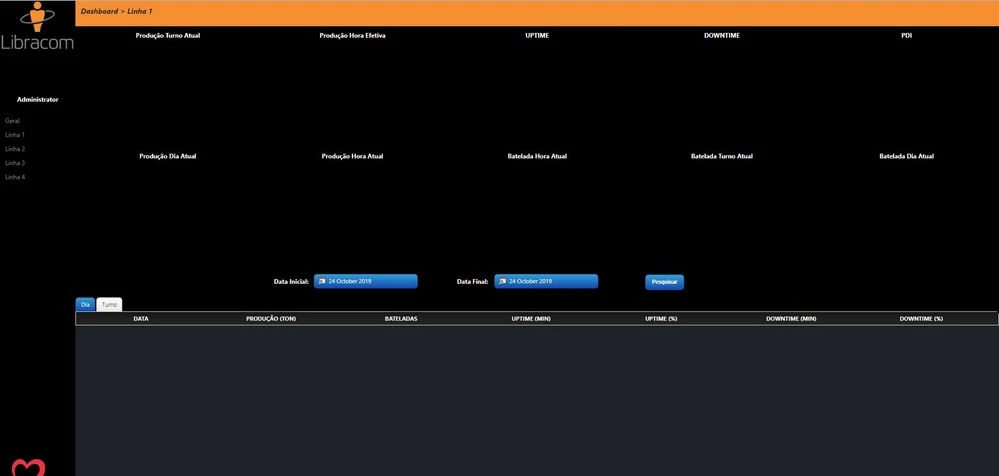The image size is (999, 476).
Task: Open Linha 1 in the sidebar
Action: 15,135
